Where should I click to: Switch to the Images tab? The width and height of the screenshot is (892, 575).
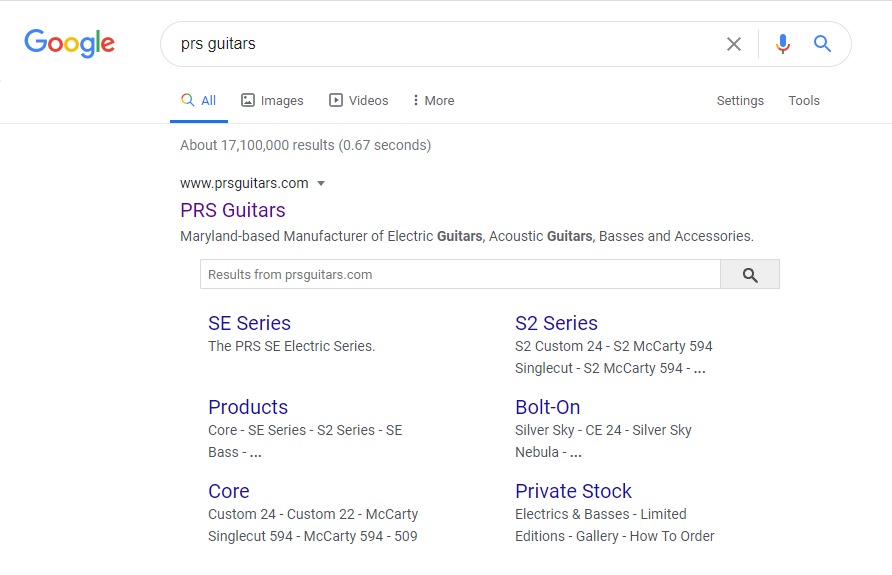pyautogui.click(x=272, y=101)
